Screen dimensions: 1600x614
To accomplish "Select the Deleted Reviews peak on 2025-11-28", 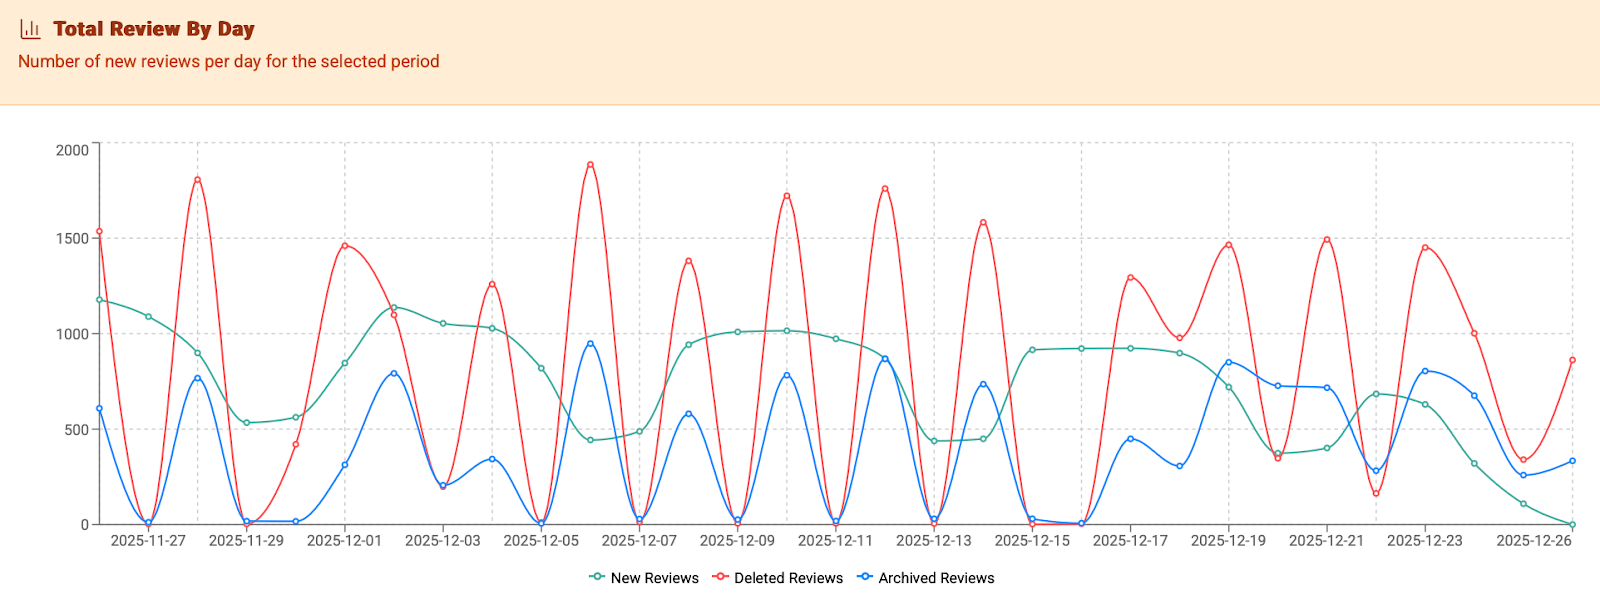I will (197, 180).
